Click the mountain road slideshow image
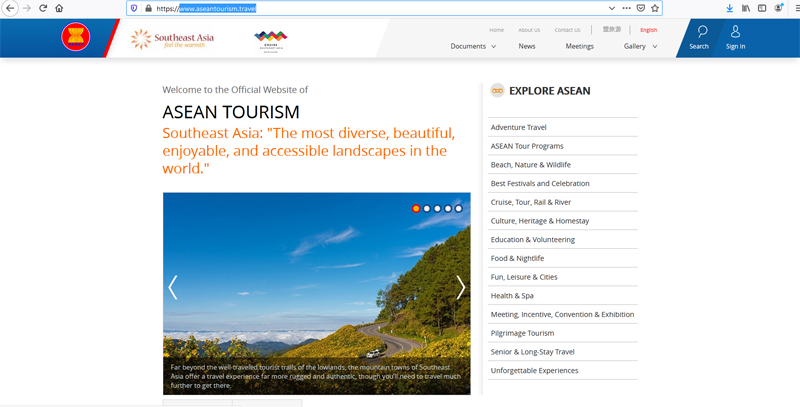This screenshot has height=407, width=800. [x=317, y=293]
